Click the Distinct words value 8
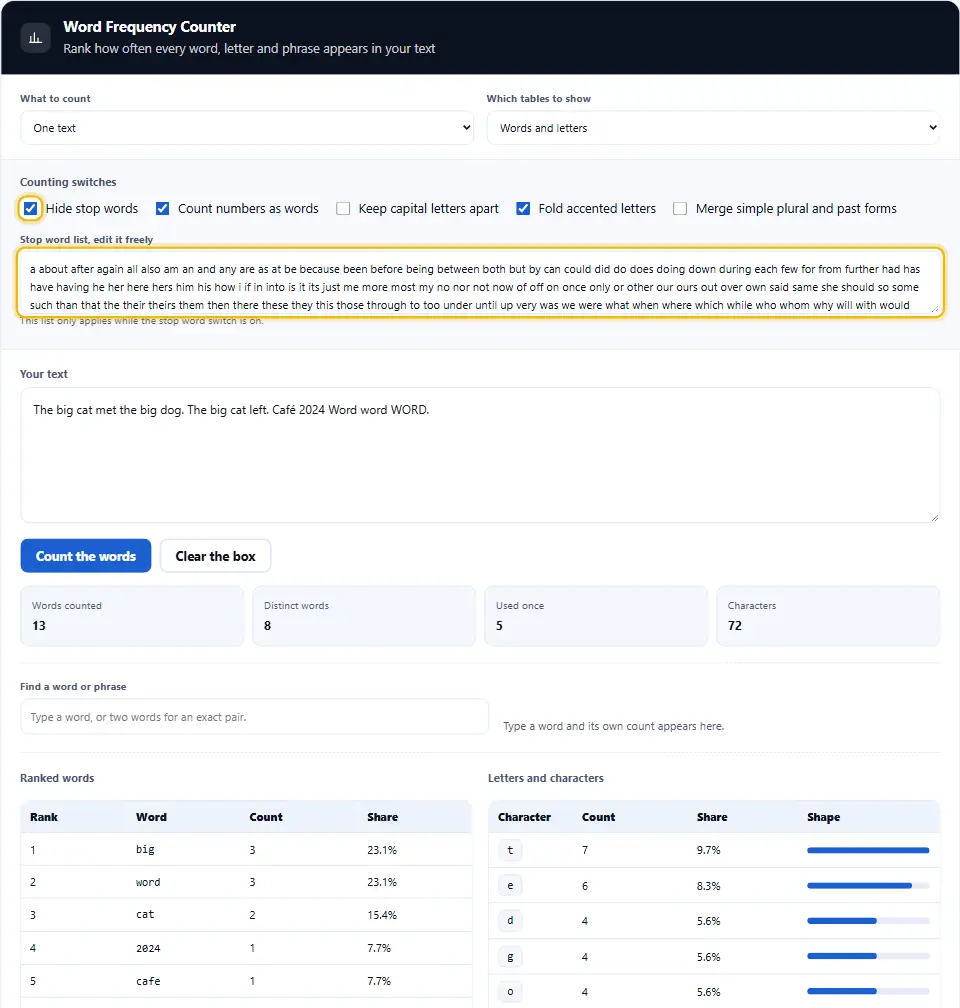The height and width of the screenshot is (1008, 960). 267,626
